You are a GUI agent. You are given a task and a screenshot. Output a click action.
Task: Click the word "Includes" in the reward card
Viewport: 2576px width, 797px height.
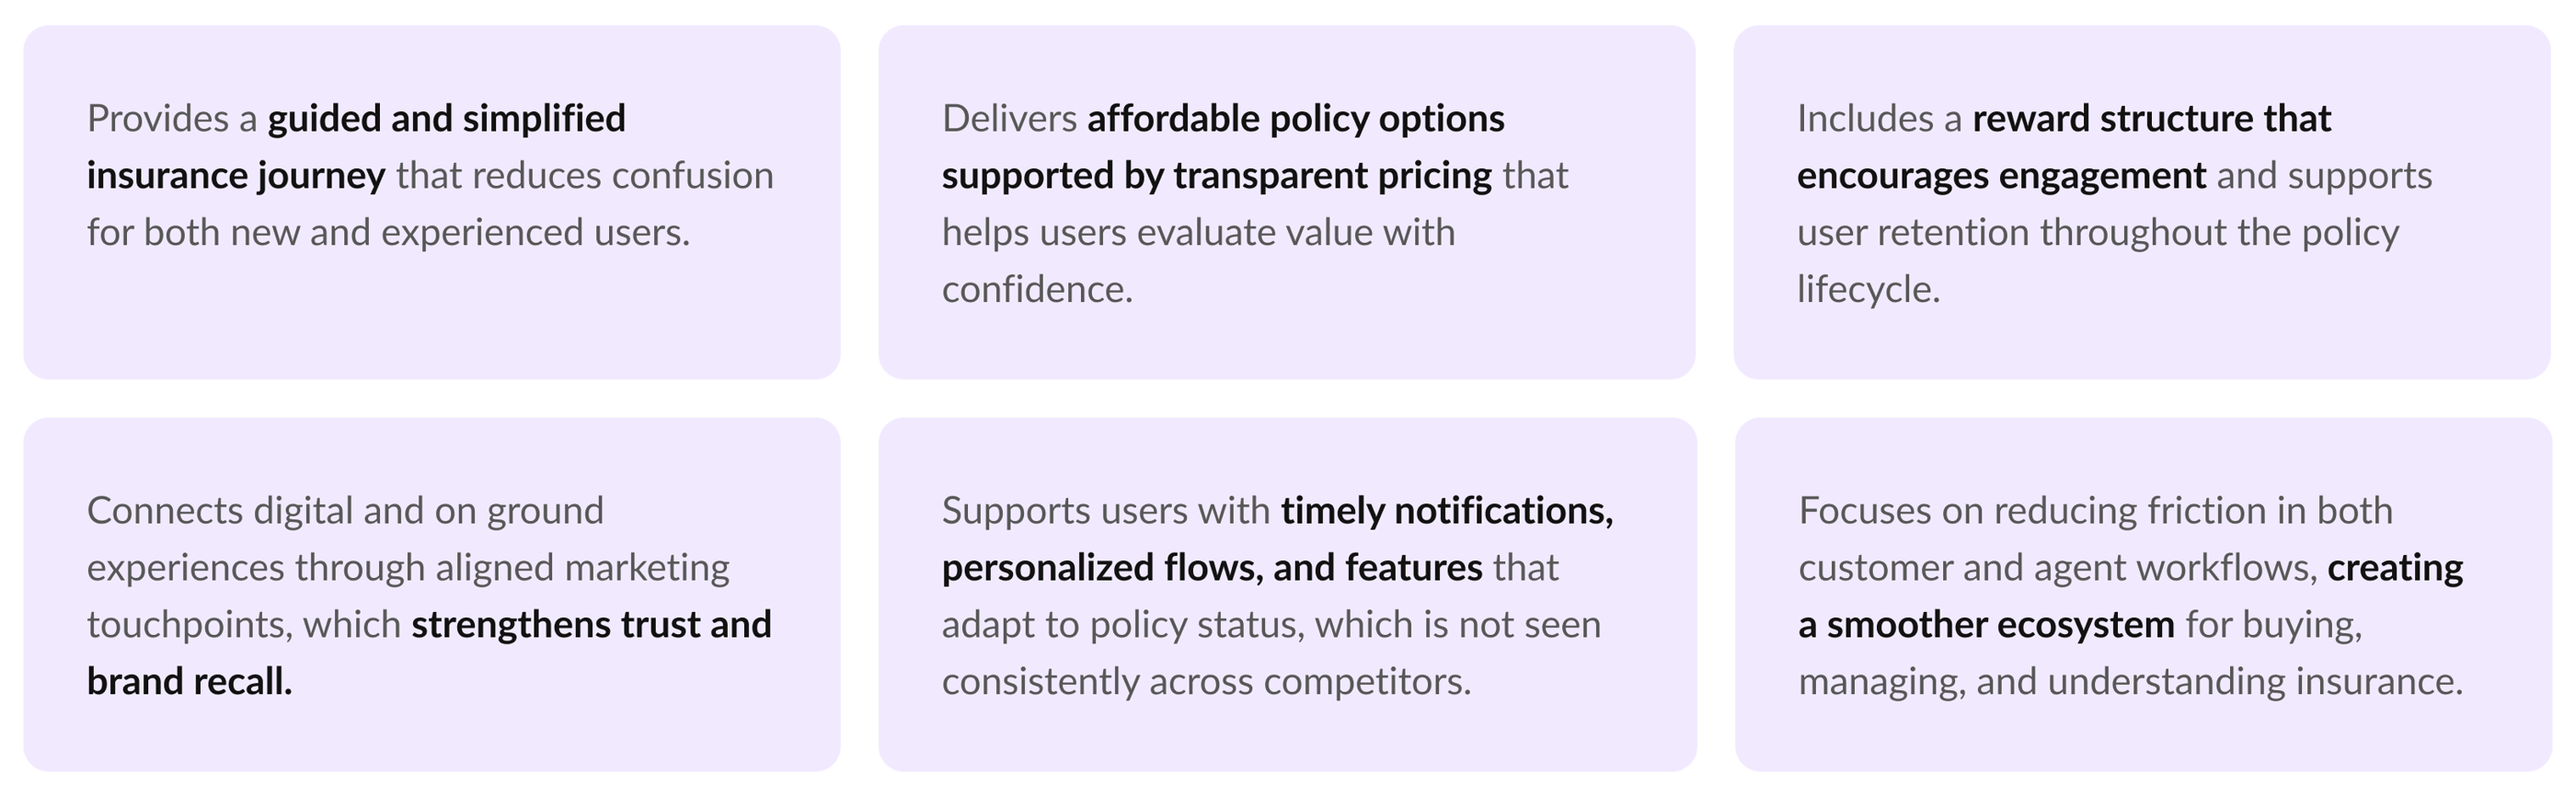pos(1865,119)
